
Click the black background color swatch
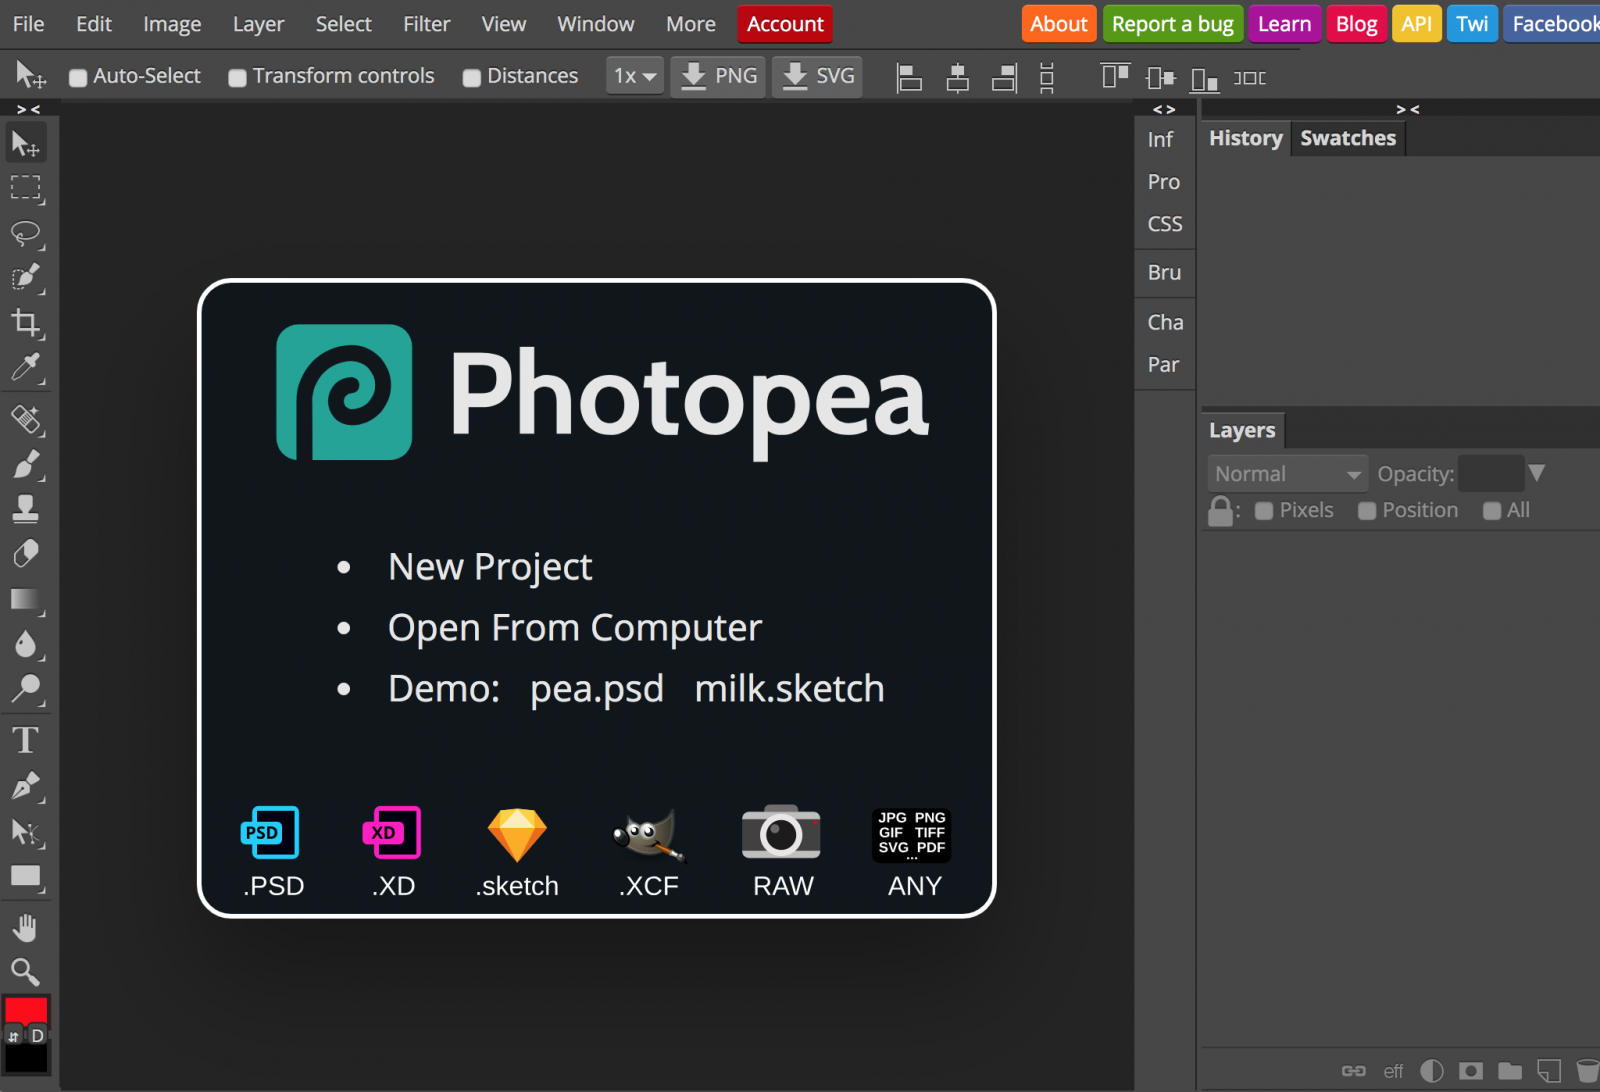coord(26,1058)
